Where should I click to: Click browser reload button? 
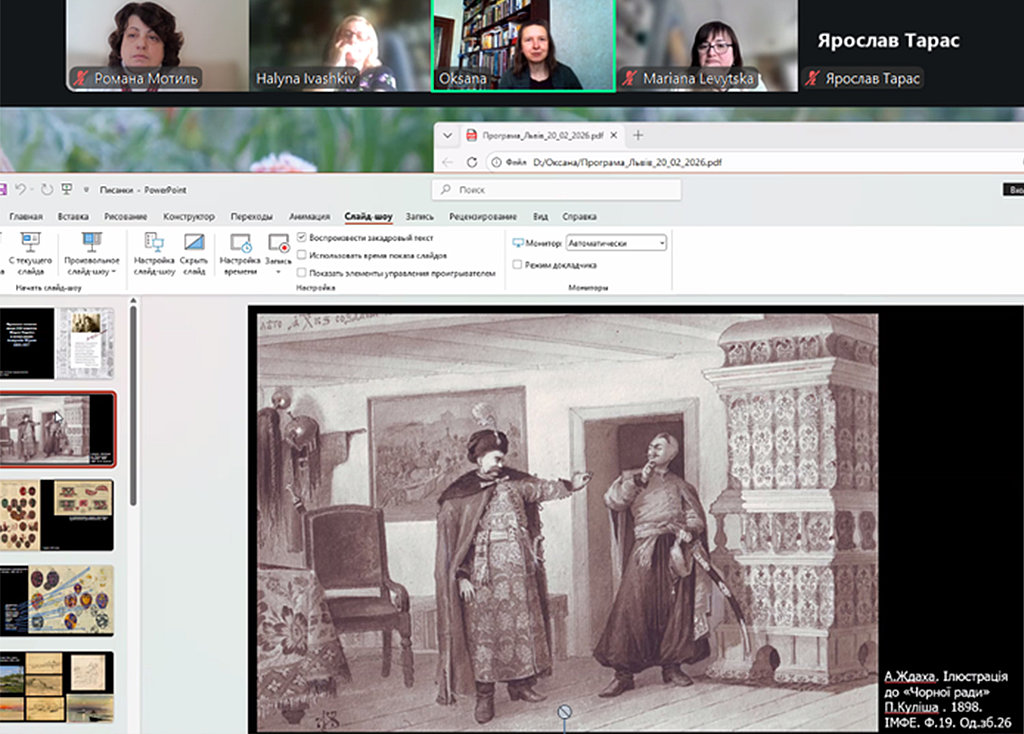tap(472, 162)
